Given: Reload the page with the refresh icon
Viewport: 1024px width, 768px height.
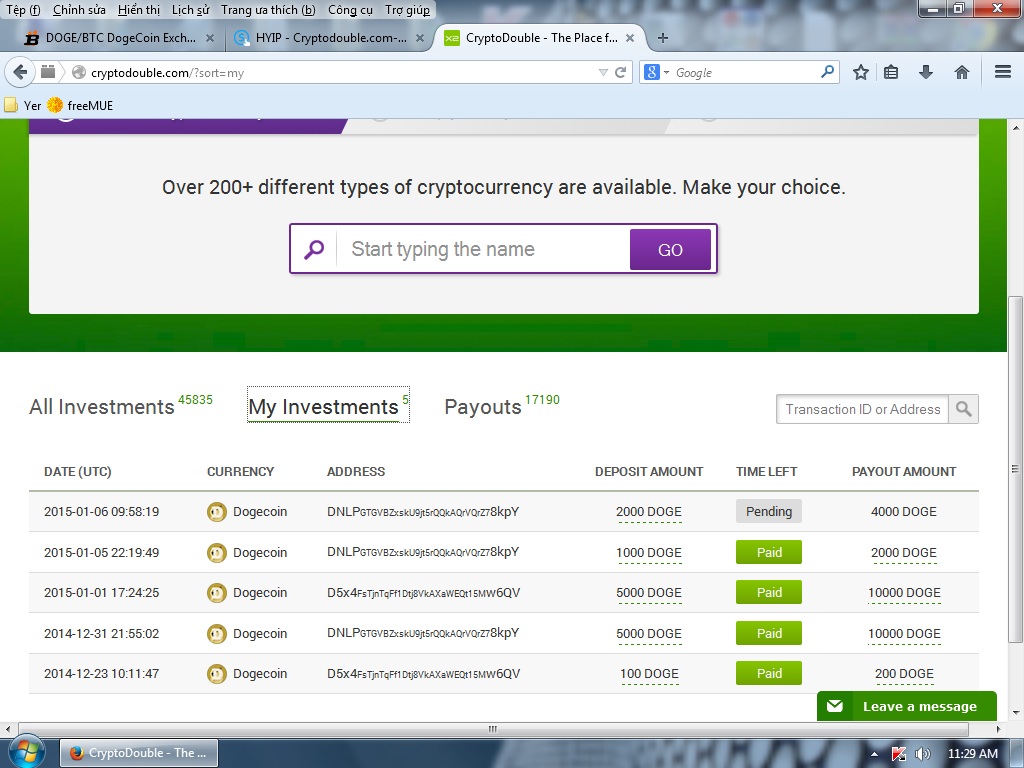Looking at the screenshot, I should click(620, 72).
